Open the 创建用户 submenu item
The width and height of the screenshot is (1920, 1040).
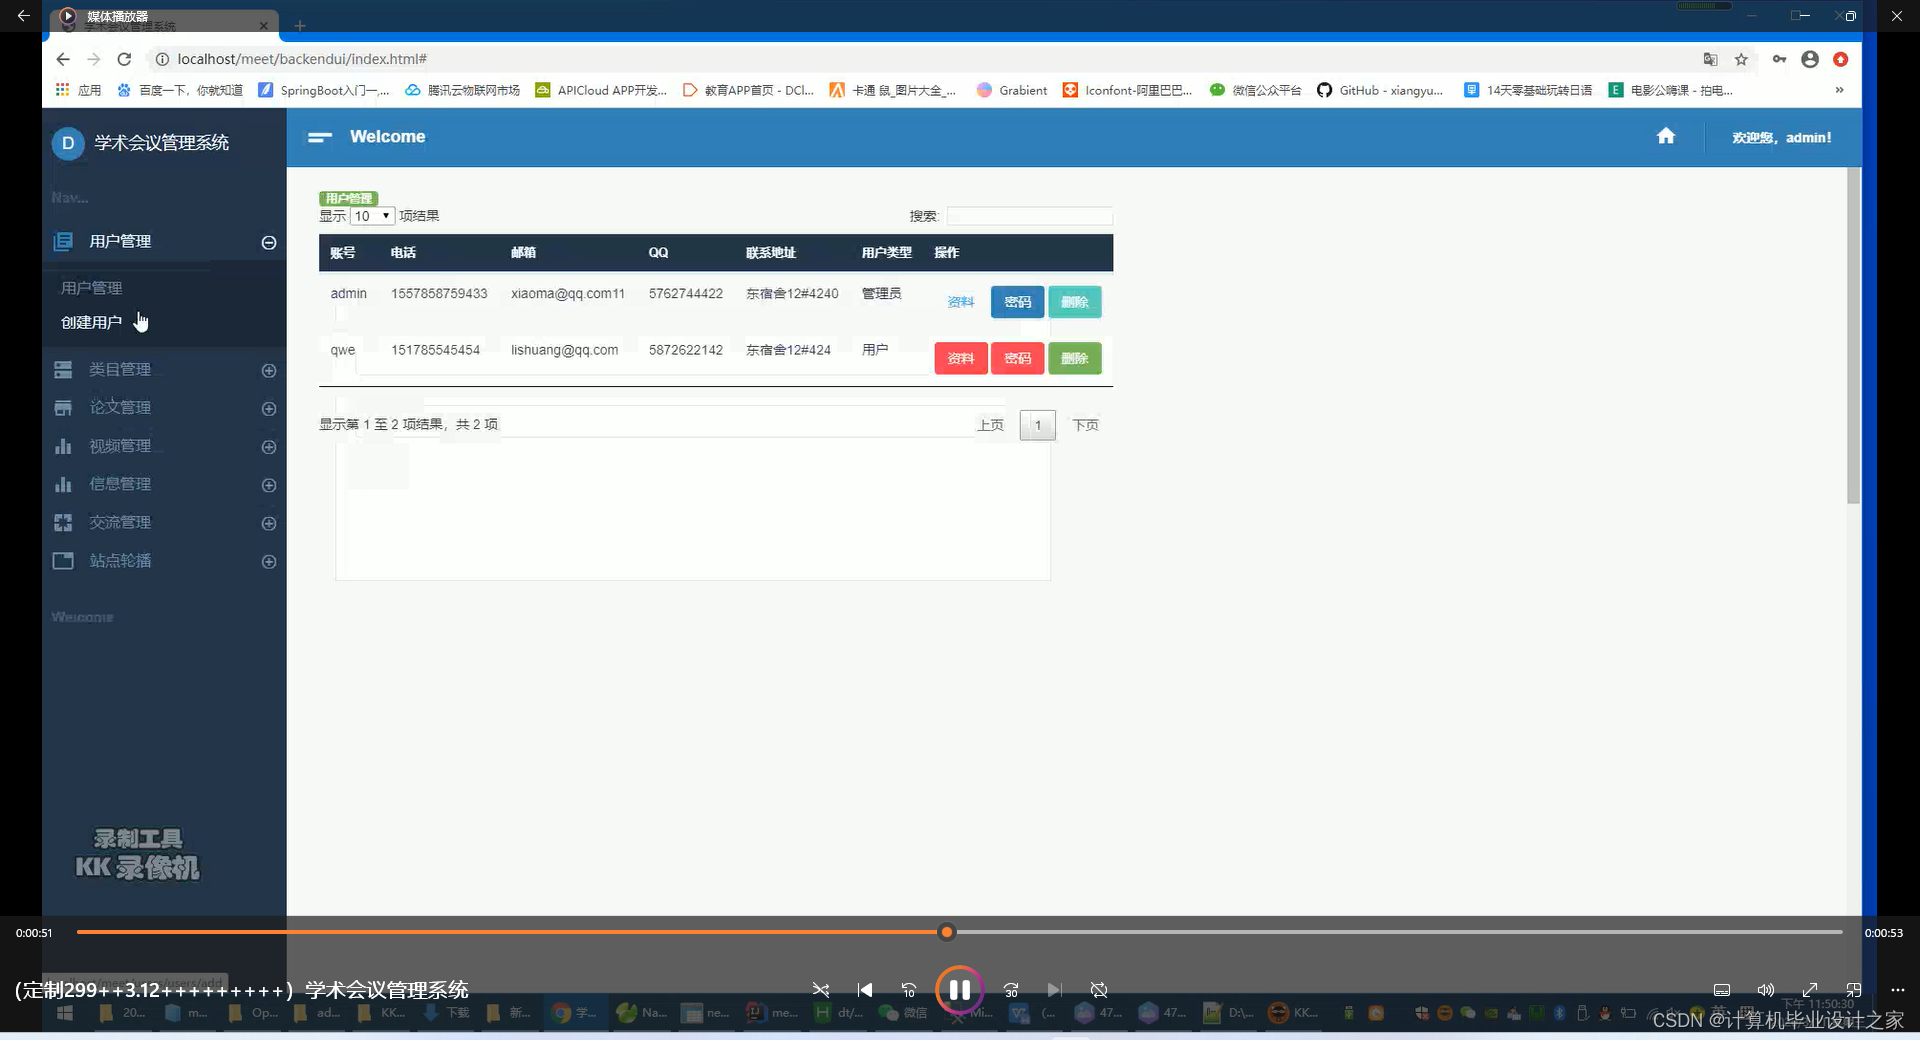click(x=91, y=322)
